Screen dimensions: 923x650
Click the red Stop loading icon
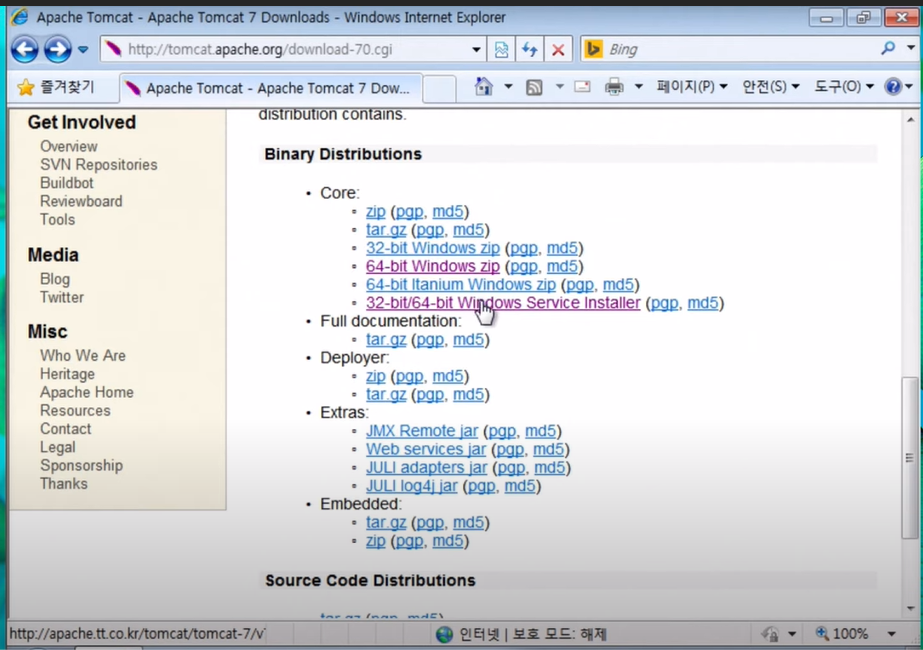point(558,49)
